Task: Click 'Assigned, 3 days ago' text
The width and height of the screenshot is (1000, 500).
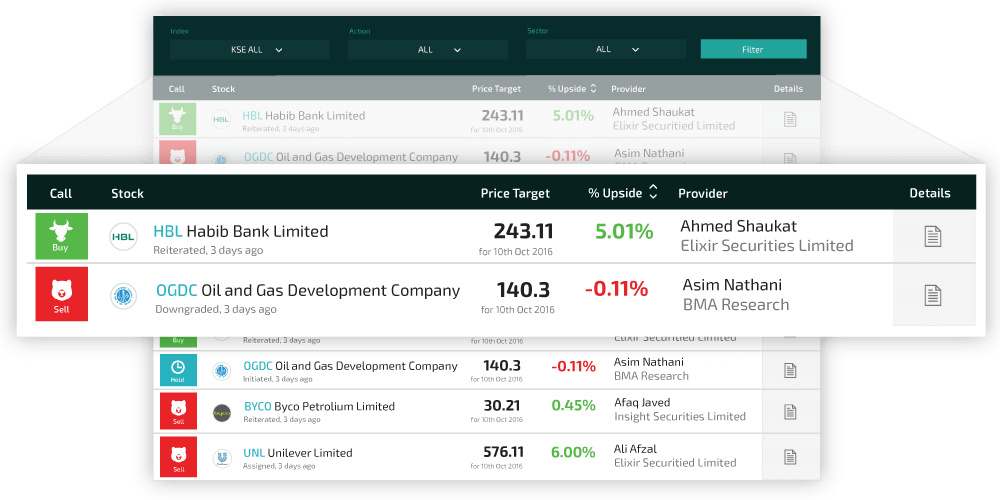Action: 277,466
